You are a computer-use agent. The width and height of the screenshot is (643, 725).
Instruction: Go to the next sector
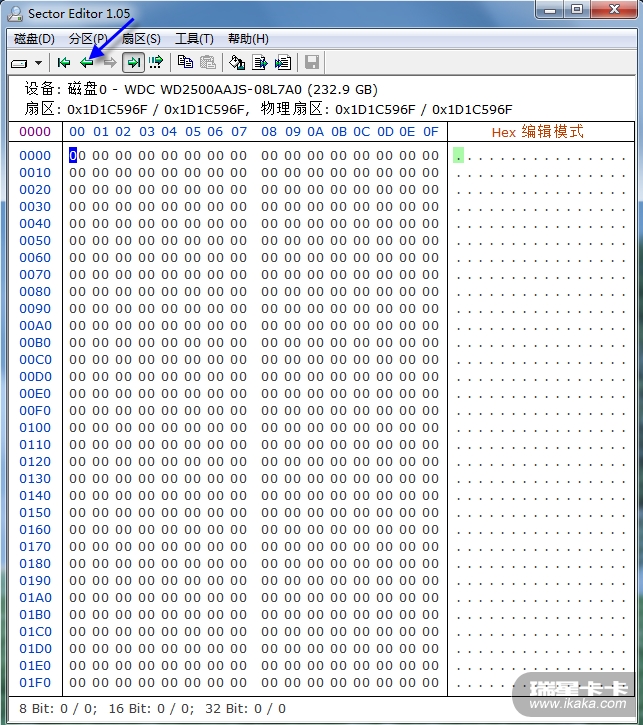coord(109,63)
